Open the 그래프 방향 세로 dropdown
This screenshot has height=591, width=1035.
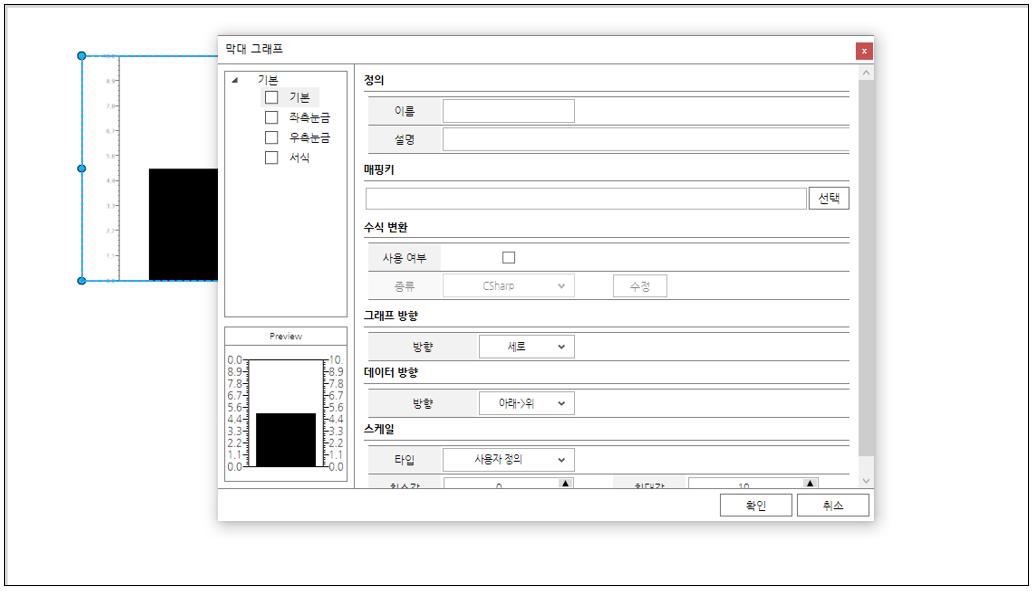coord(527,347)
